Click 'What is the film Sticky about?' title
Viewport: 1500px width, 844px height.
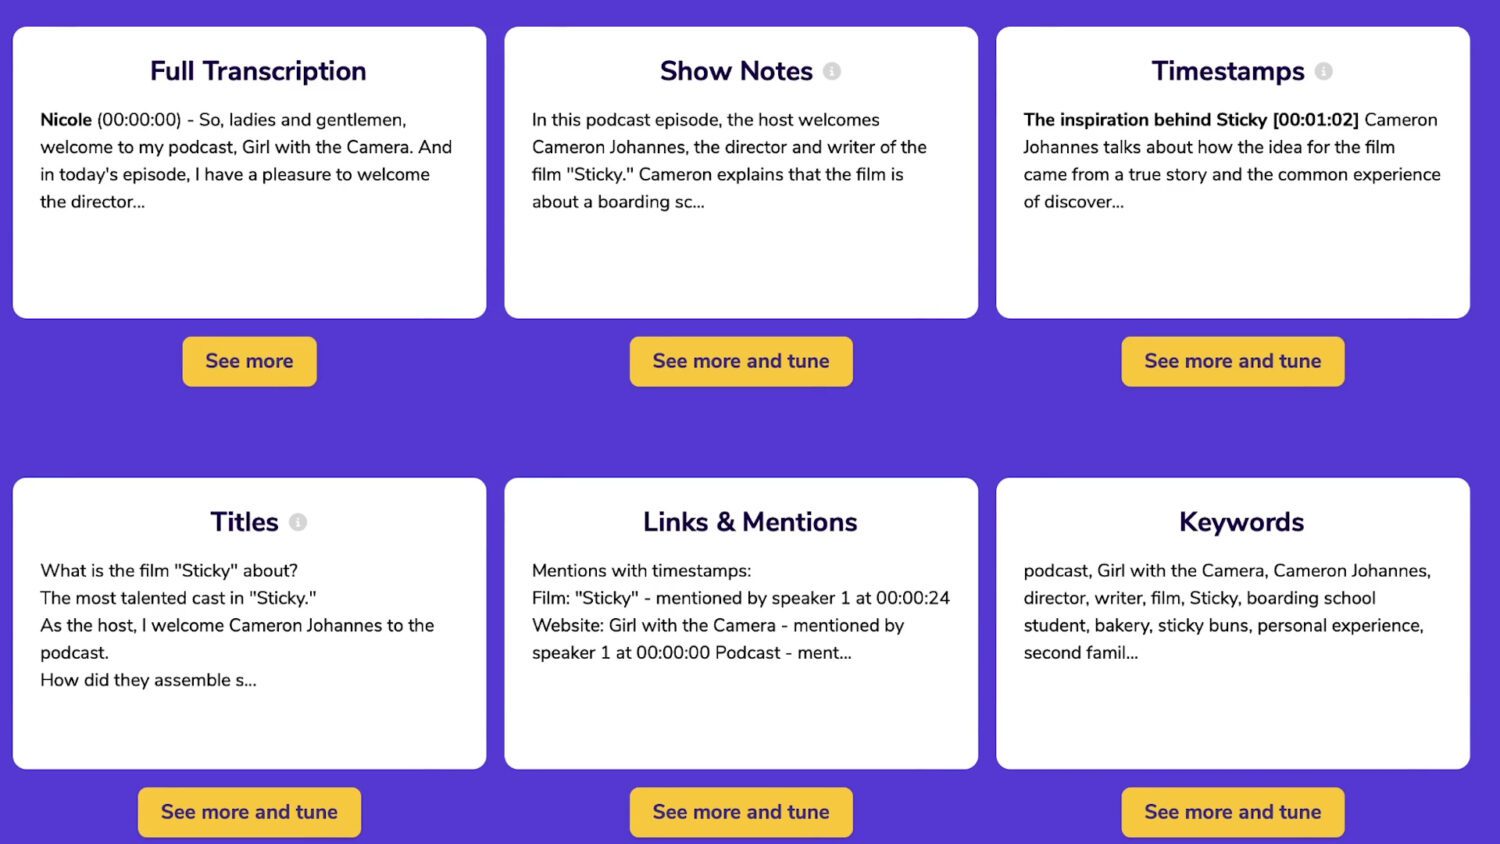[x=169, y=571]
